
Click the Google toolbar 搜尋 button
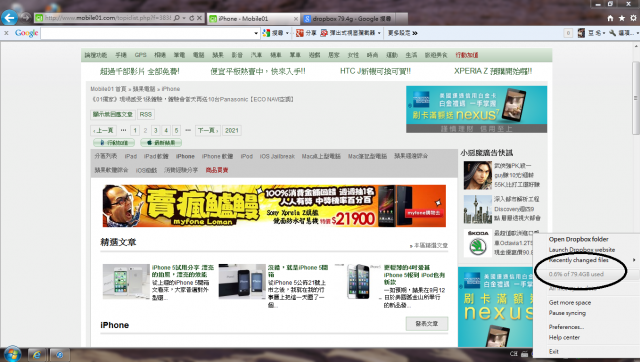pos(274,33)
